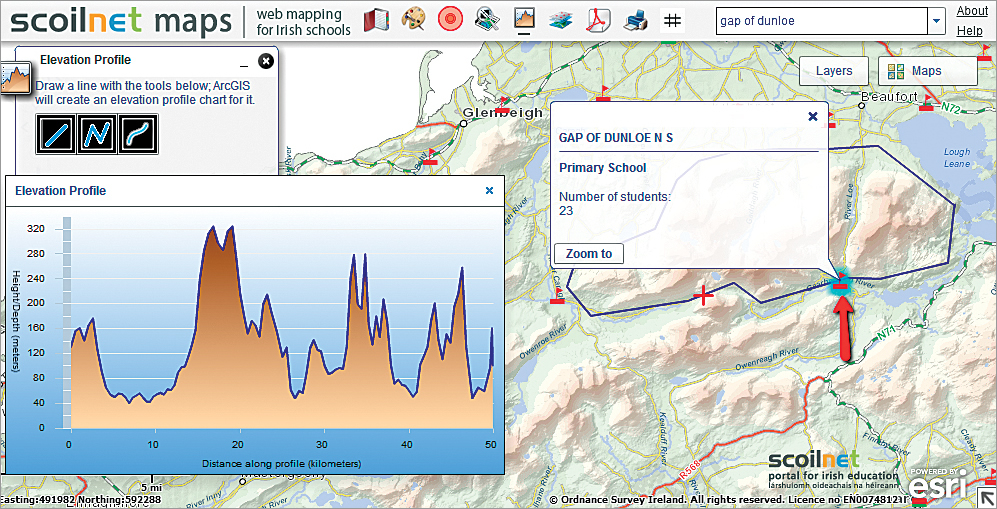Open the bookmarks book icon in the toolbar
The image size is (997, 509).
tap(376, 20)
